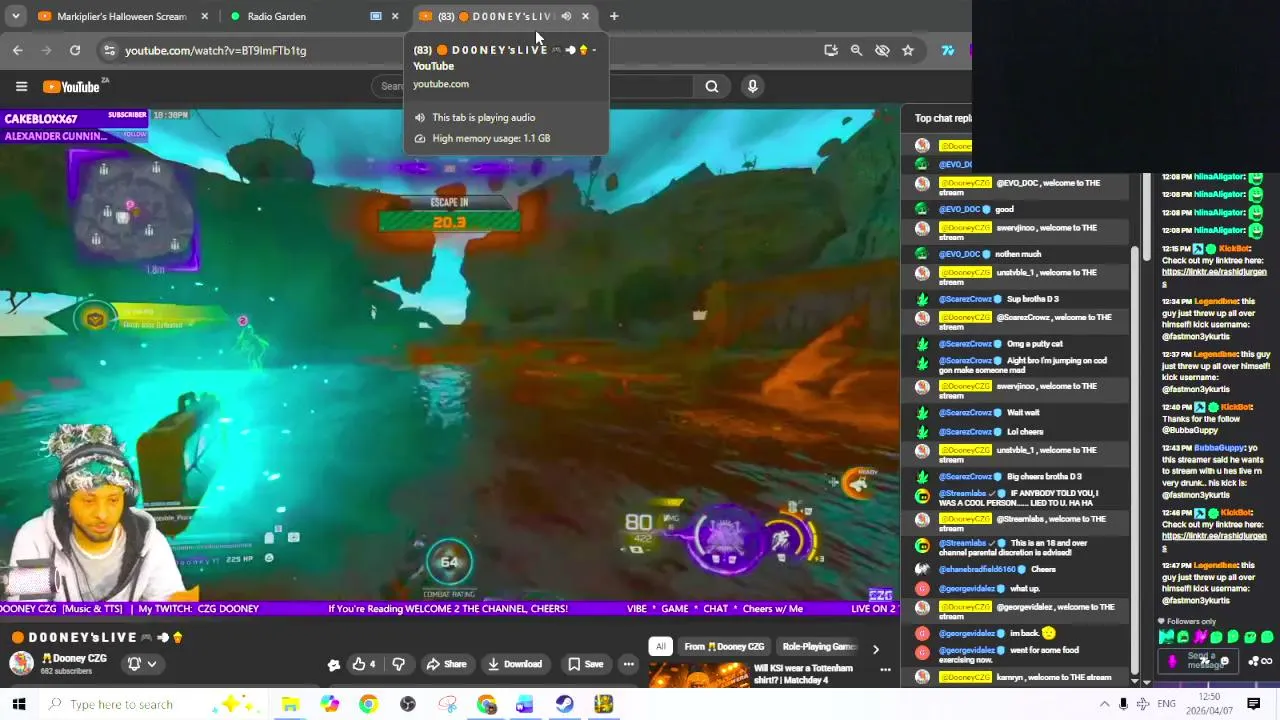
Task: Open the taskbar notification center icon
Action: coord(1253,704)
